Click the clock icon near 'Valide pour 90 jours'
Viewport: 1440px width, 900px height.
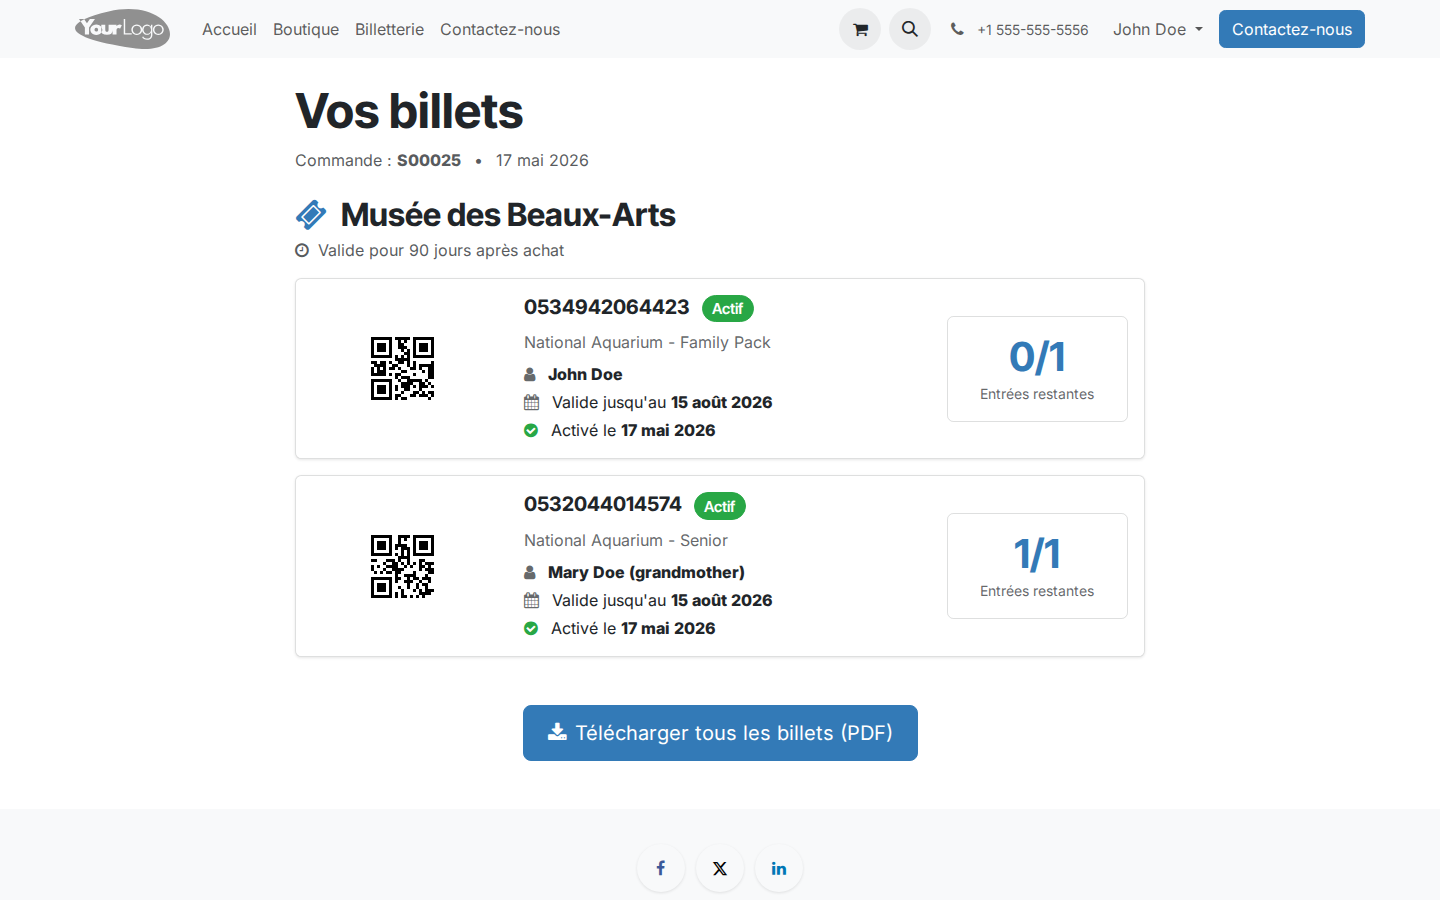(x=302, y=251)
